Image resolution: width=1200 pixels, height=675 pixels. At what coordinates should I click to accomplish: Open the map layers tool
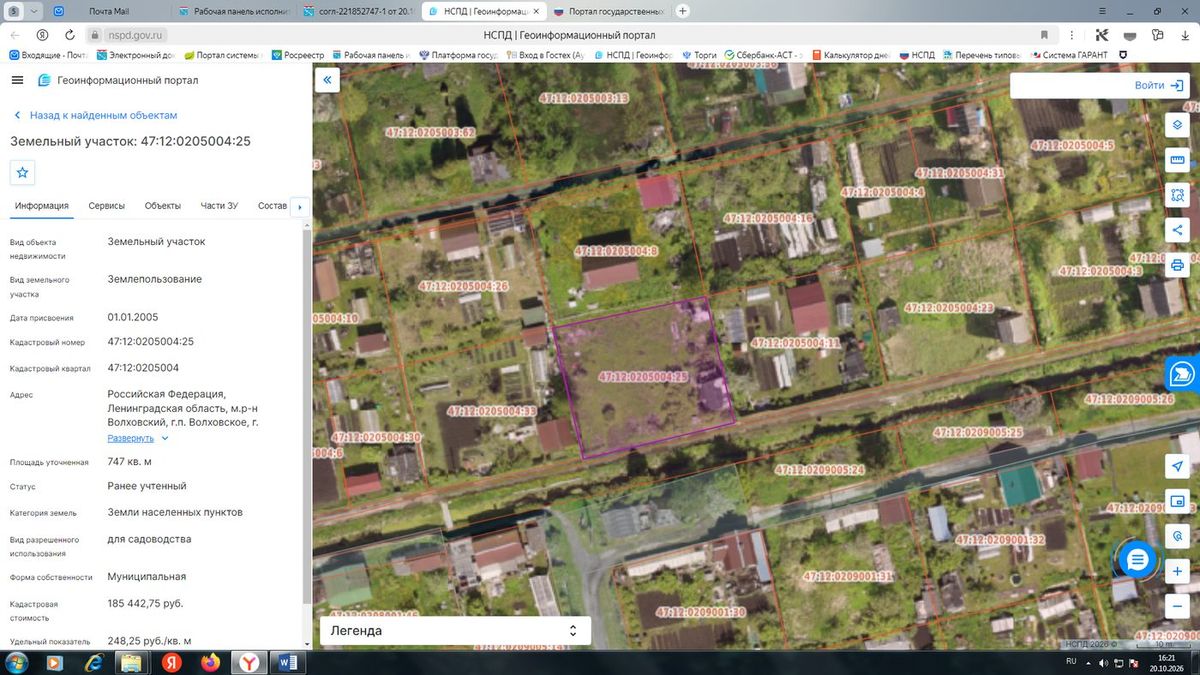coord(1177,125)
